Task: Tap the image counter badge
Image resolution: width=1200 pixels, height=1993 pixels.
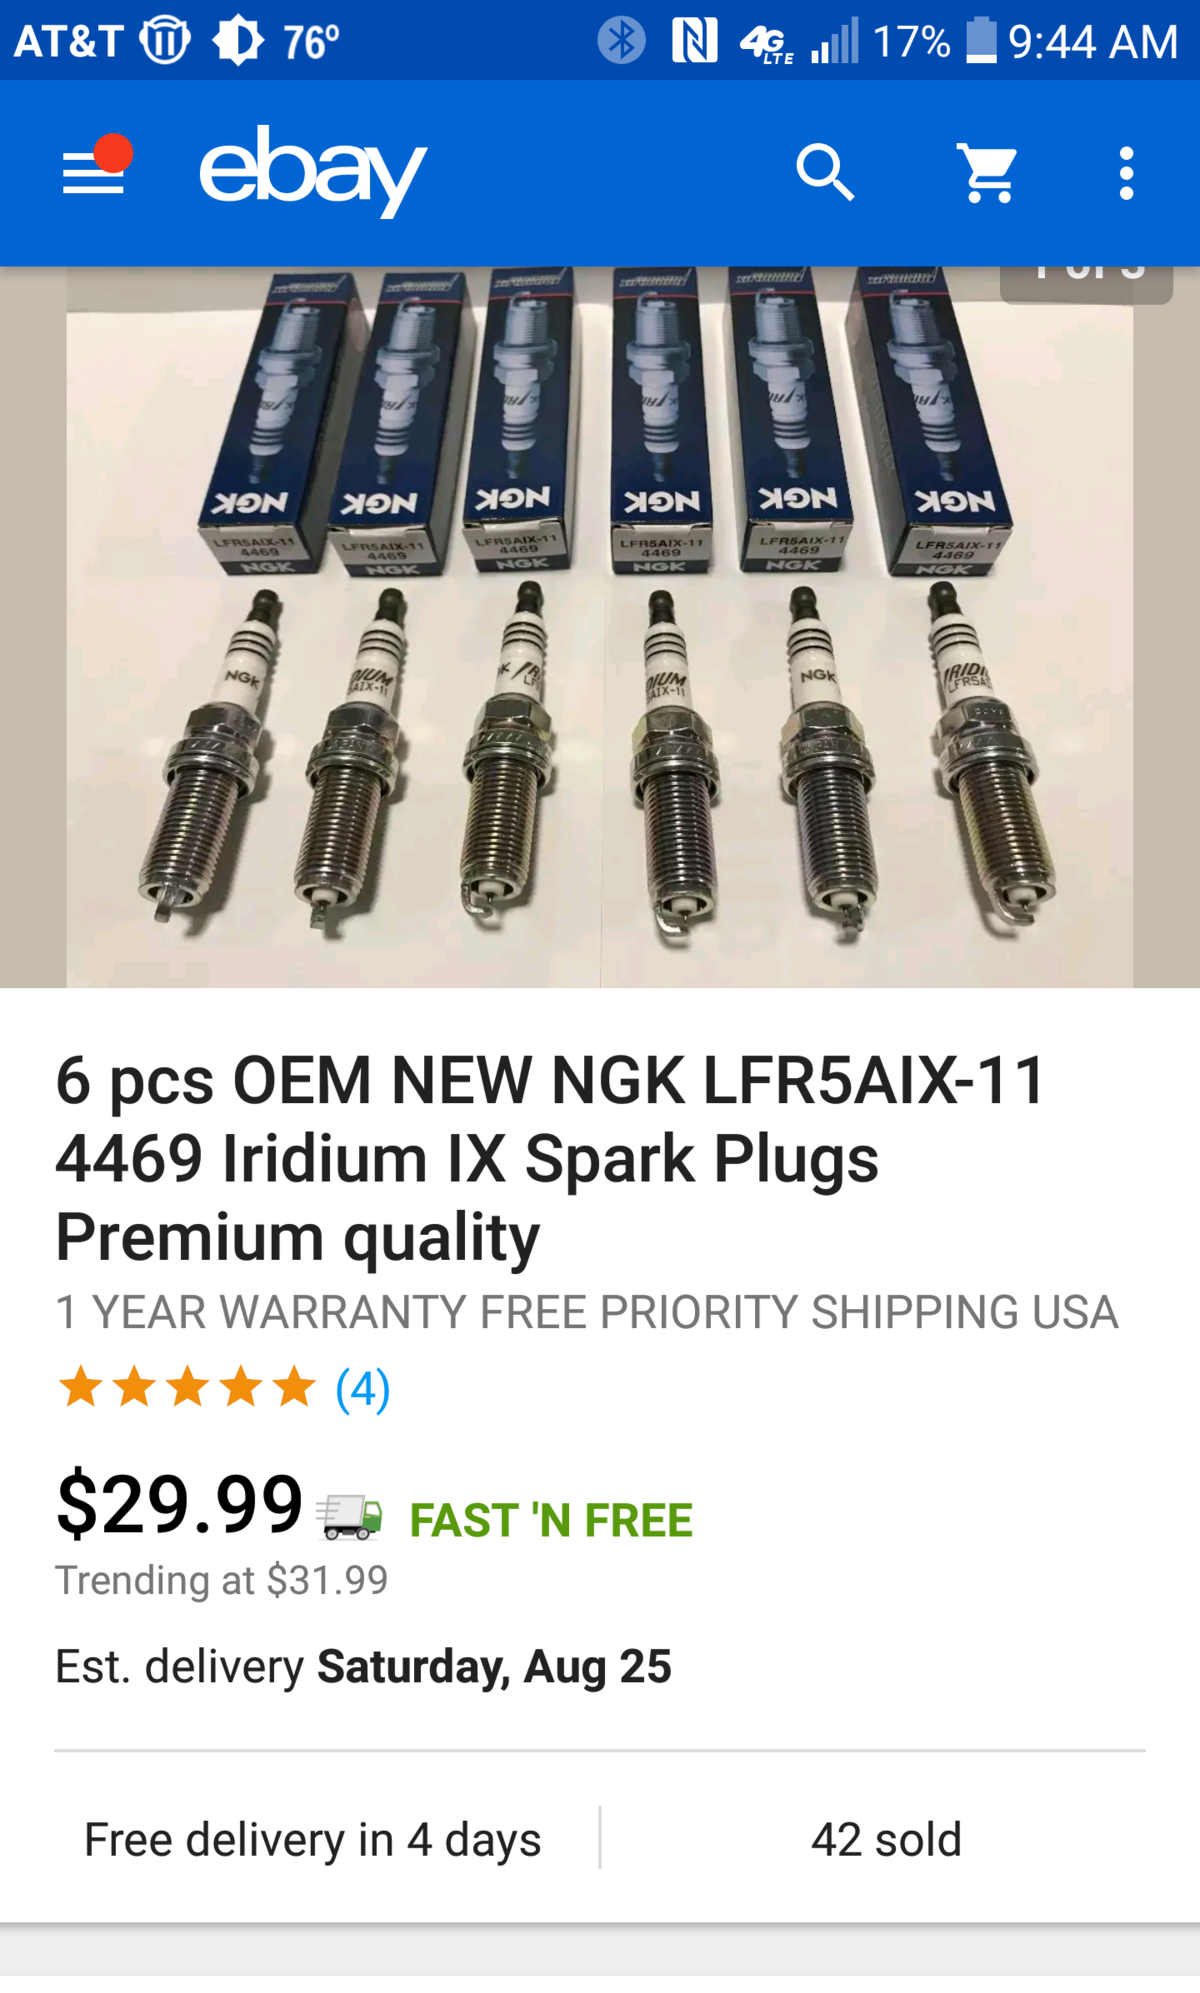Action: (x=1086, y=284)
